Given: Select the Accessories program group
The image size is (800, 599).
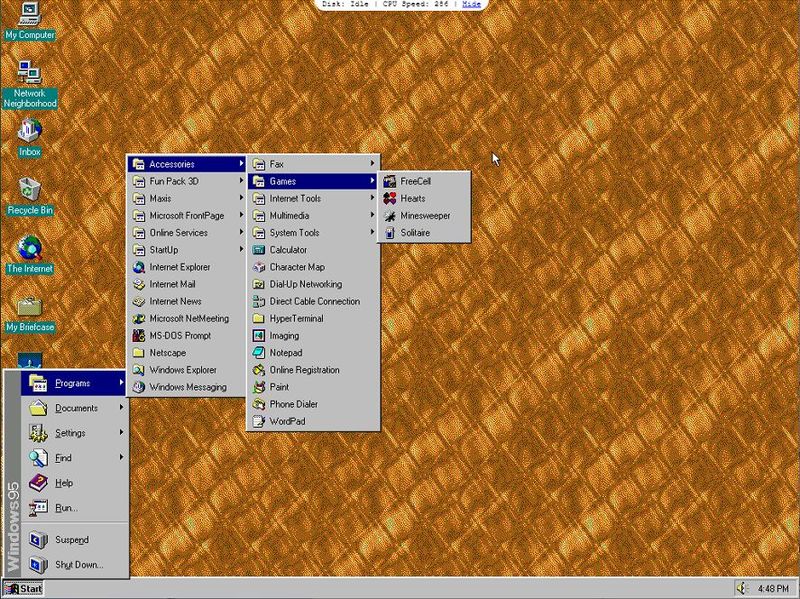Looking at the screenshot, I should [187, 164].
